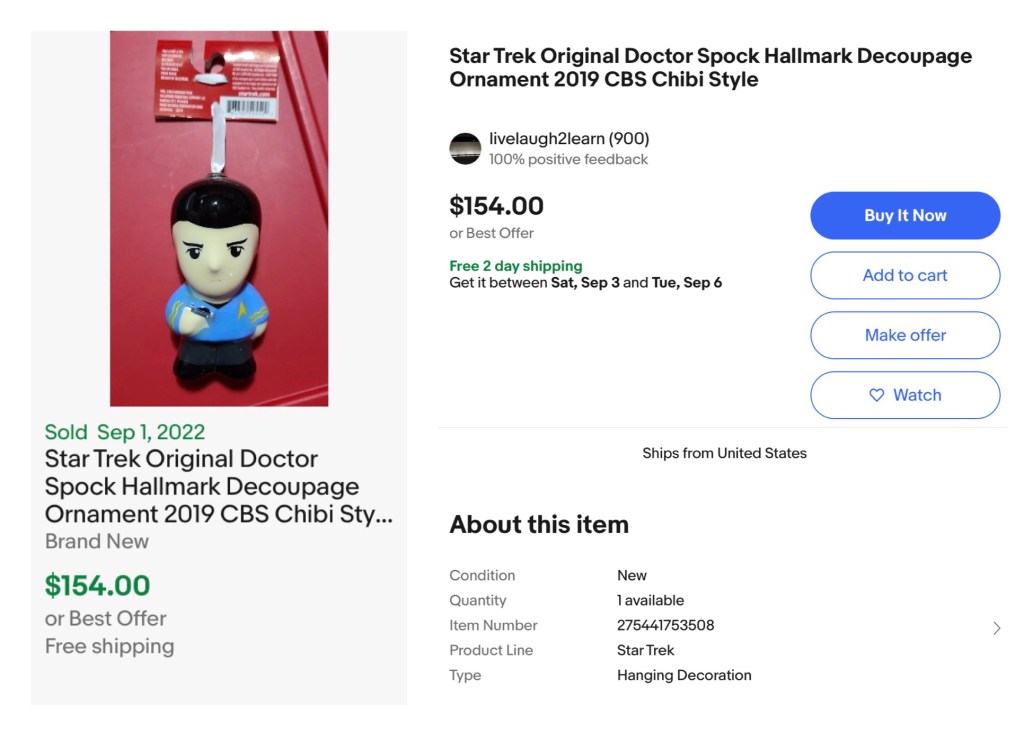The image size is (1024, 731).
Task: Click the Hanging Decoration type value
Action: pos(684,675)
